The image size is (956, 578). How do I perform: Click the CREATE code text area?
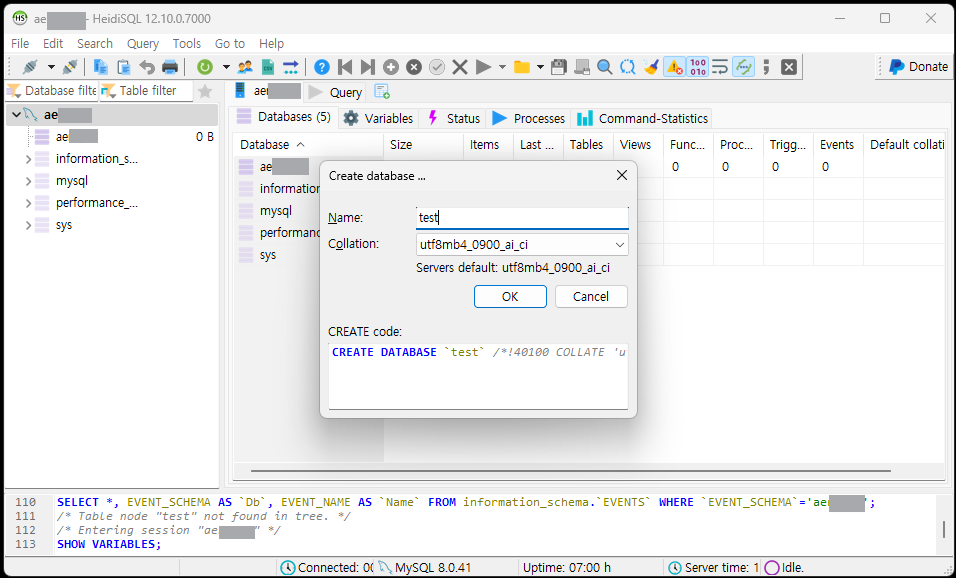(478, 376)
